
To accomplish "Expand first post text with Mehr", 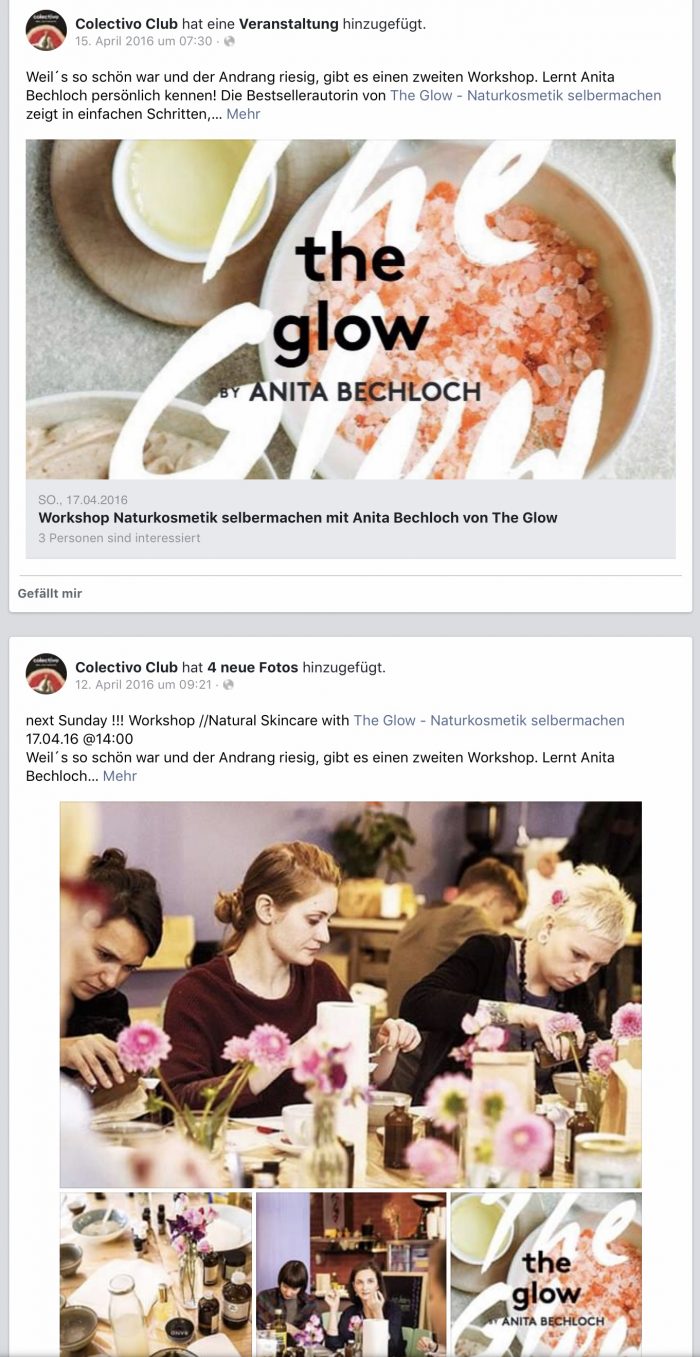I will 243,114.
